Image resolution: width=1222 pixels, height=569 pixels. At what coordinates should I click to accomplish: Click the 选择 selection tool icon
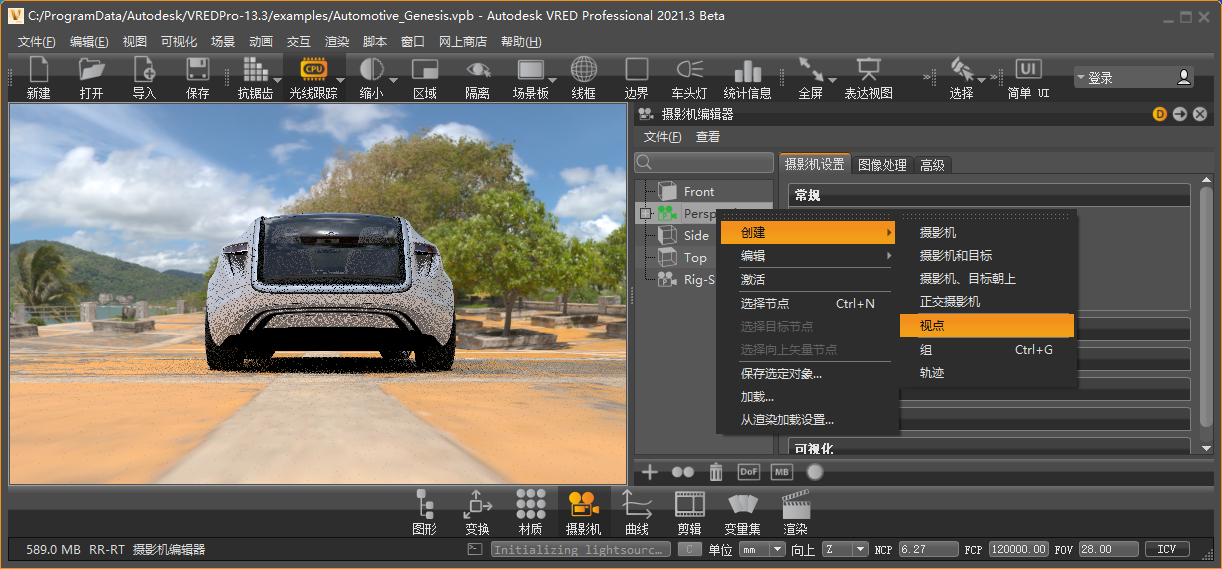[x=962, y=70]
